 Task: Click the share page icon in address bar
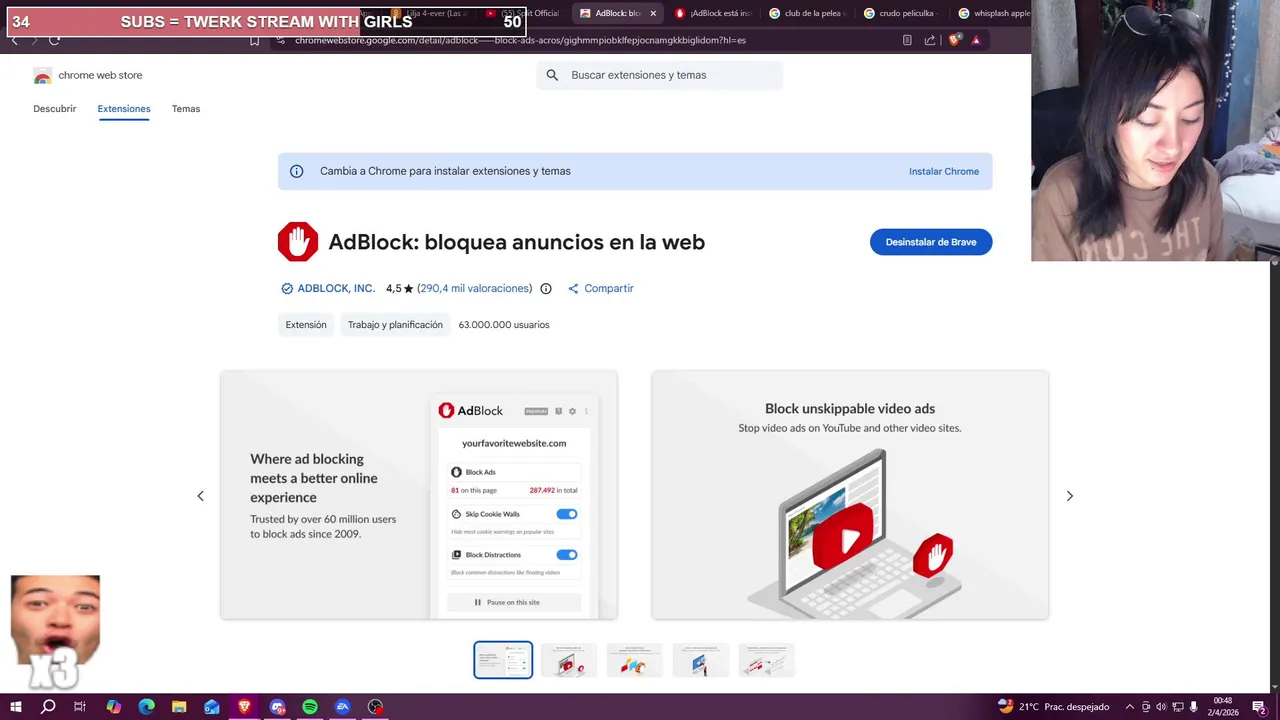click(x=930, y=40)
